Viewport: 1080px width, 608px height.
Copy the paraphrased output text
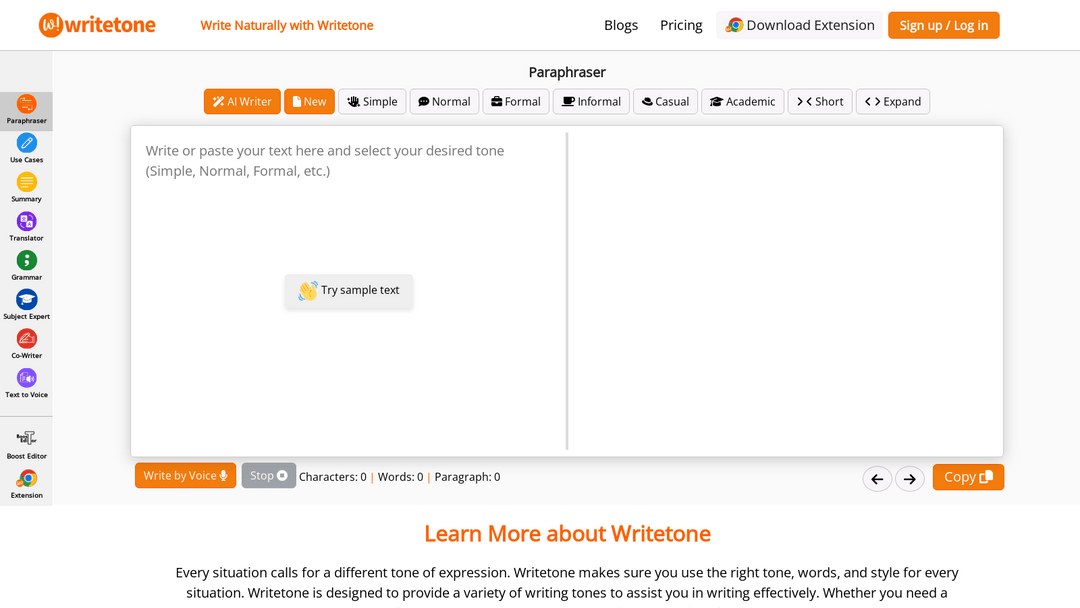tap(967, 477)
